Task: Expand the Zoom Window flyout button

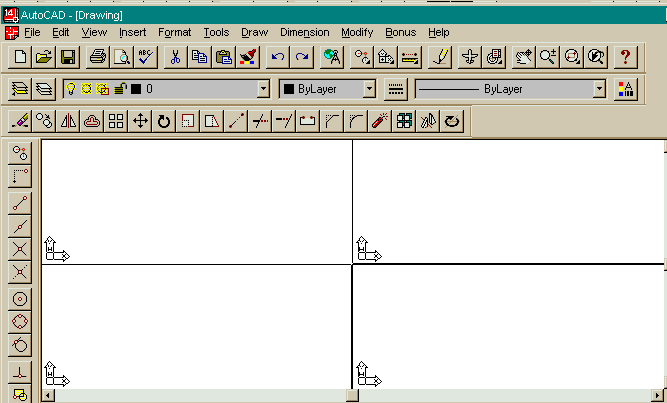Action: click(572, 57)
